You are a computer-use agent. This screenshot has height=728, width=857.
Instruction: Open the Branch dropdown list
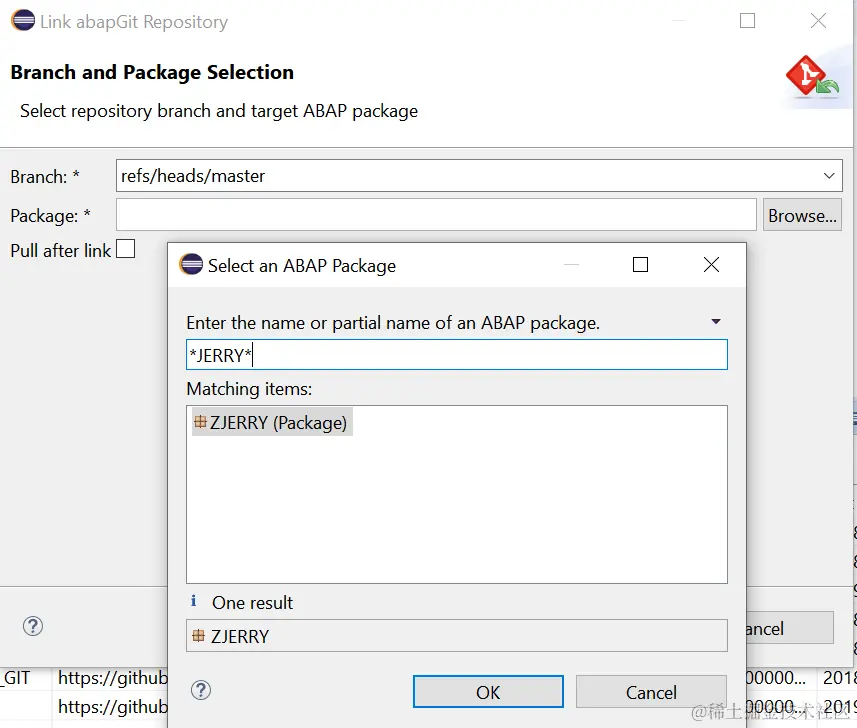click(829, 176)
